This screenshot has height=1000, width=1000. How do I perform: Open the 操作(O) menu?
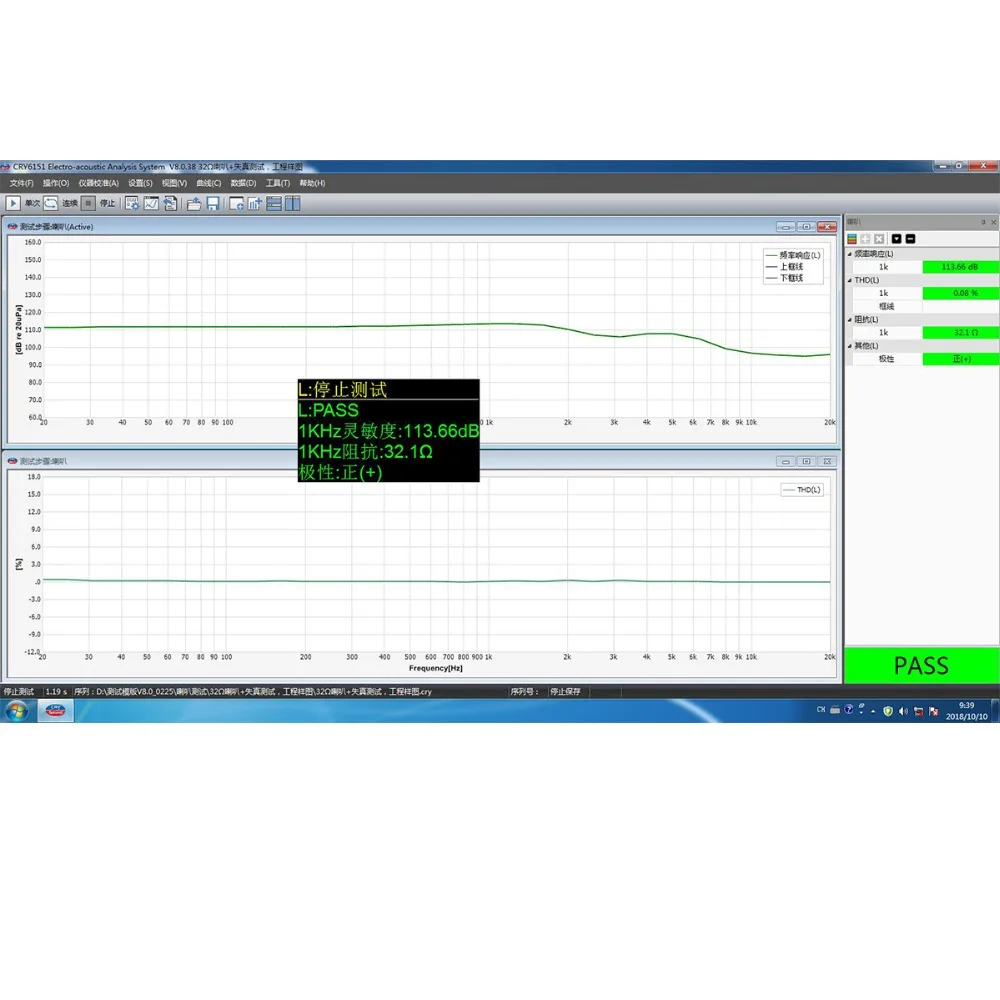click(x=55, y=183)
